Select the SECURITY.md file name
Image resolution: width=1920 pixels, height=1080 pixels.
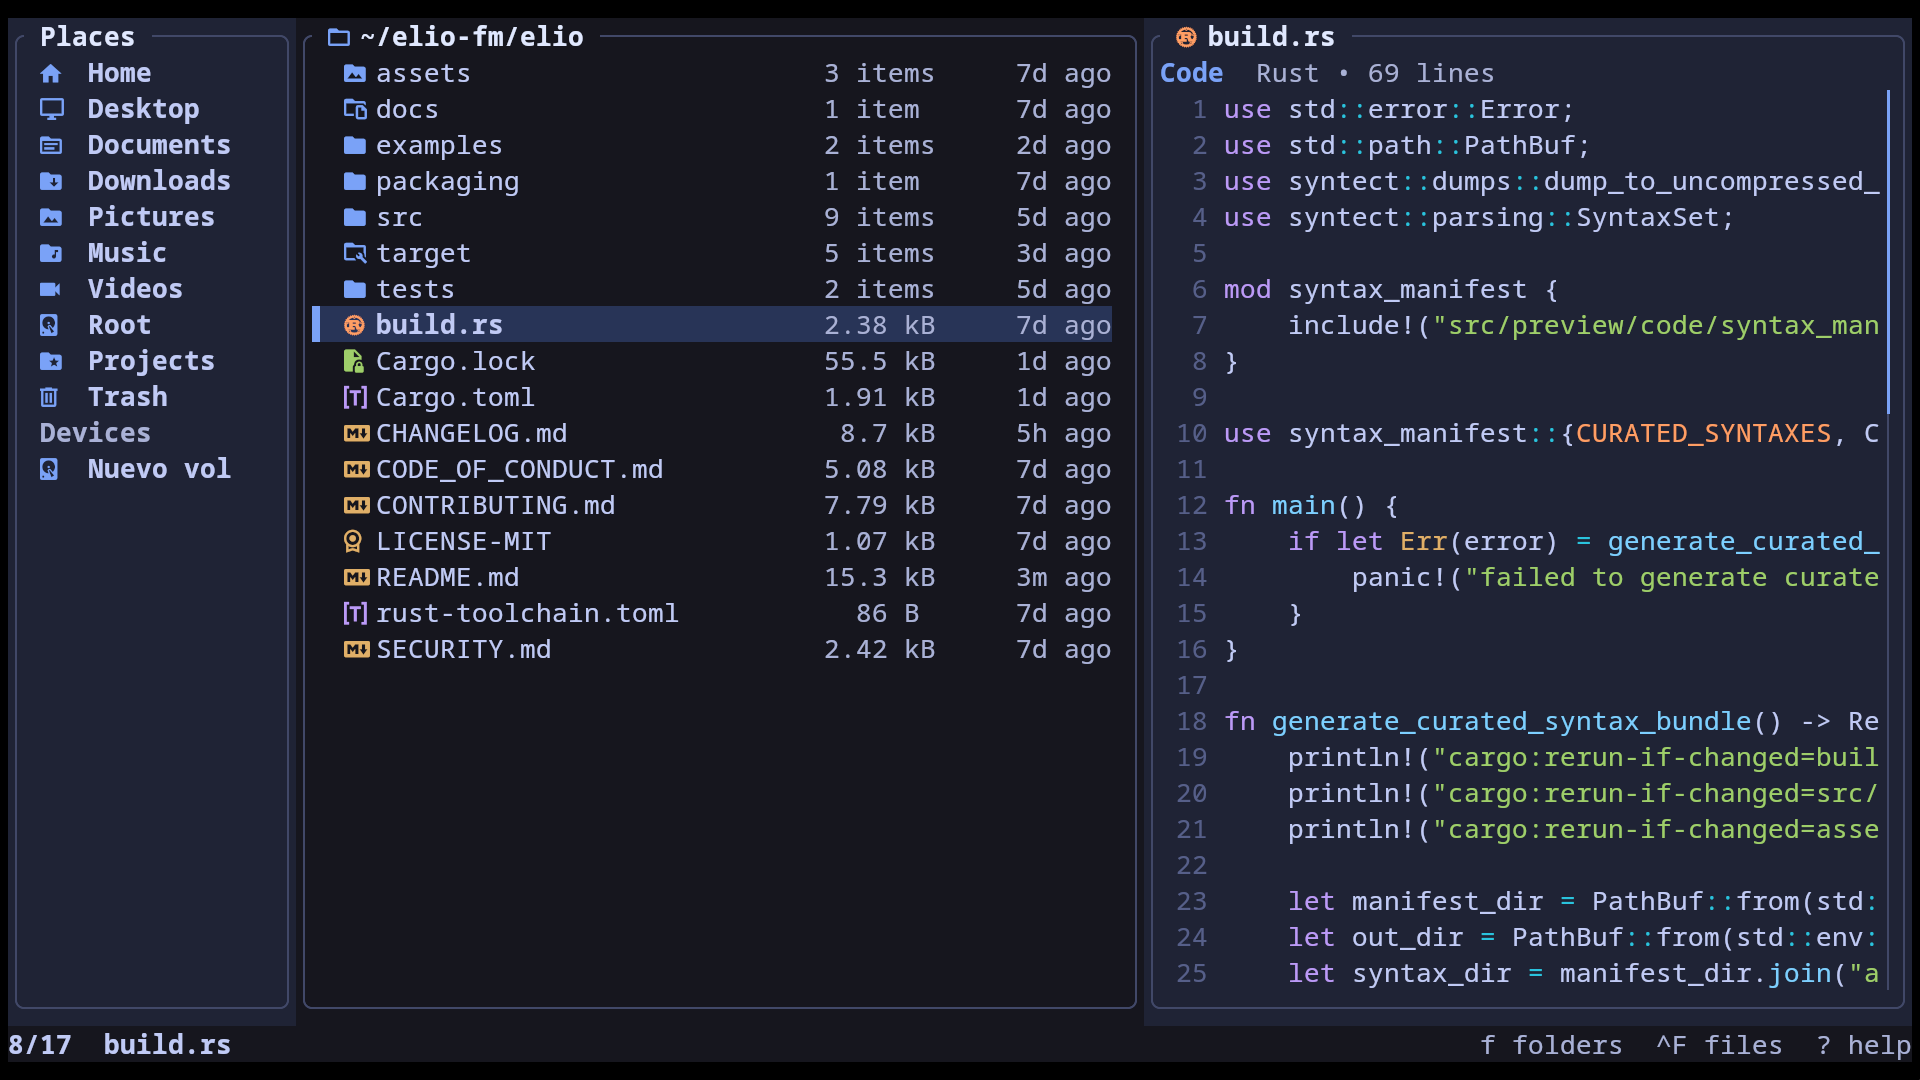click(463, 650)
